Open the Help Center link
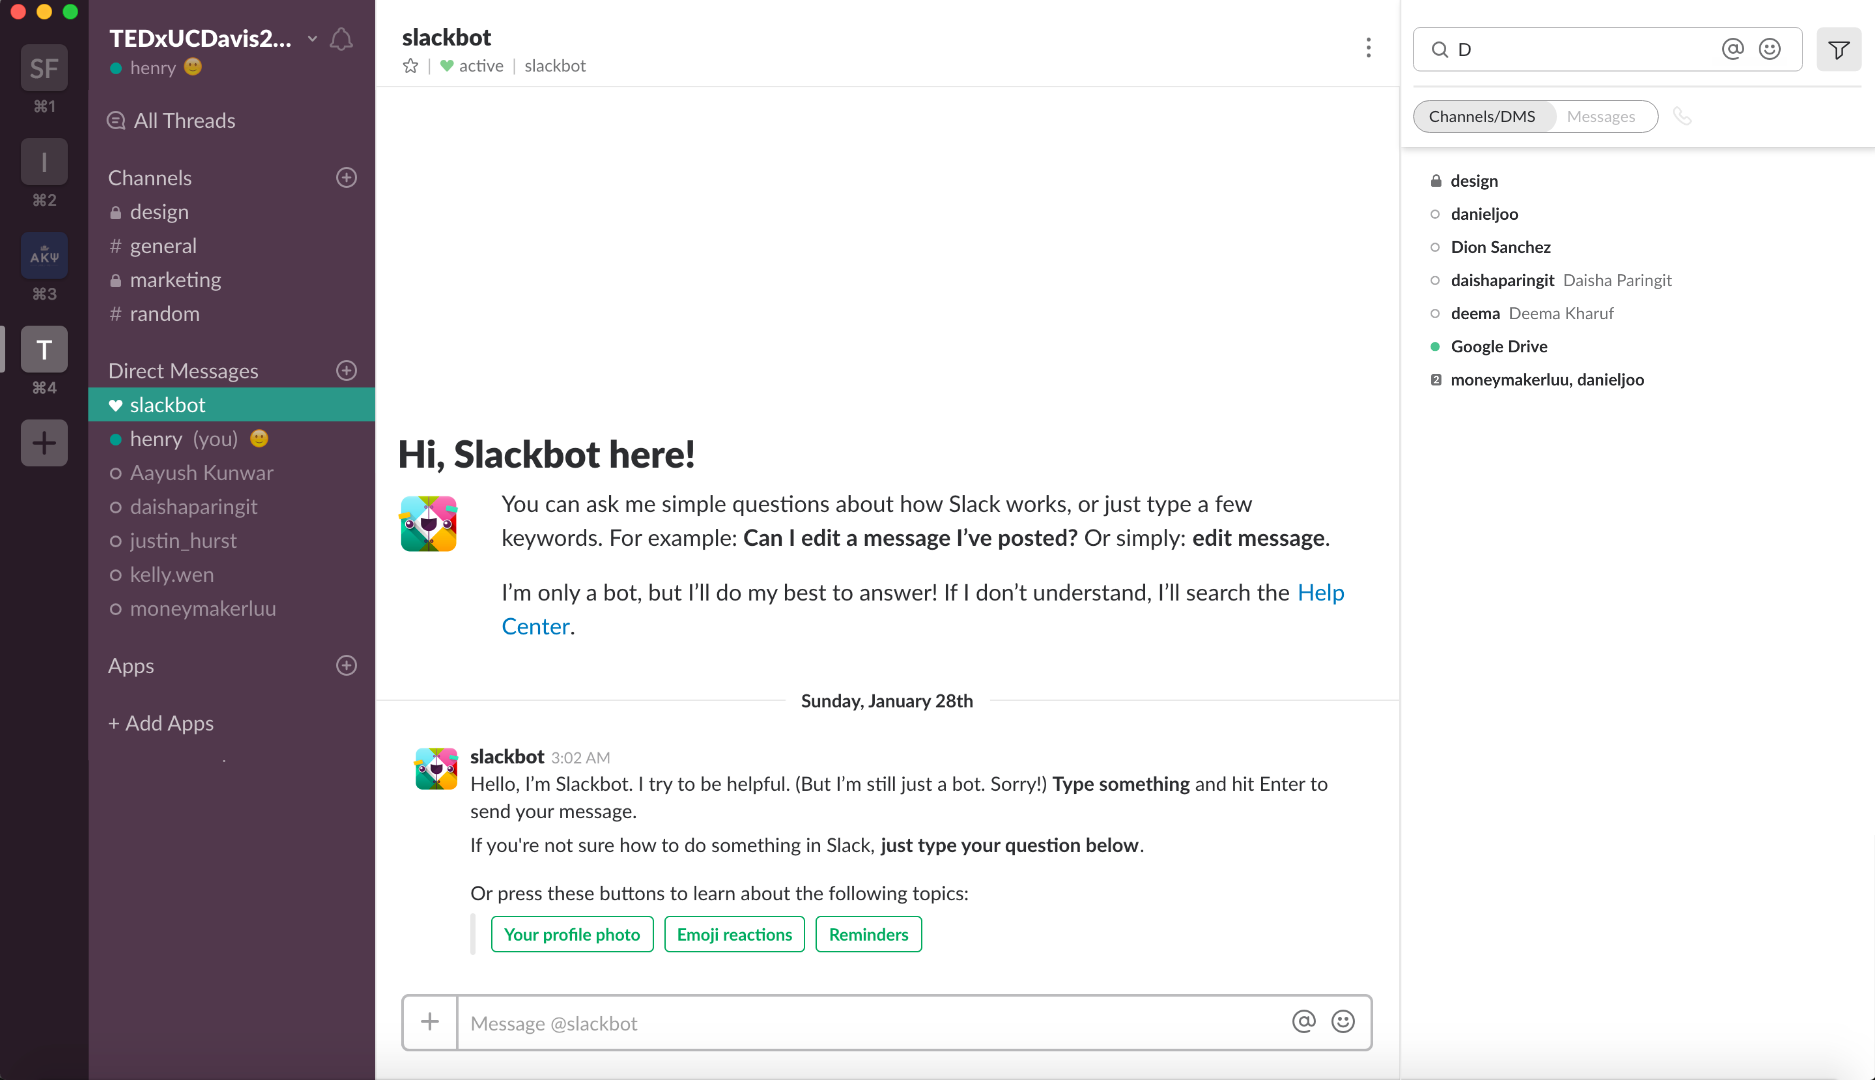Screen dimensions: 1875x1080 (x=1320, y=593)
